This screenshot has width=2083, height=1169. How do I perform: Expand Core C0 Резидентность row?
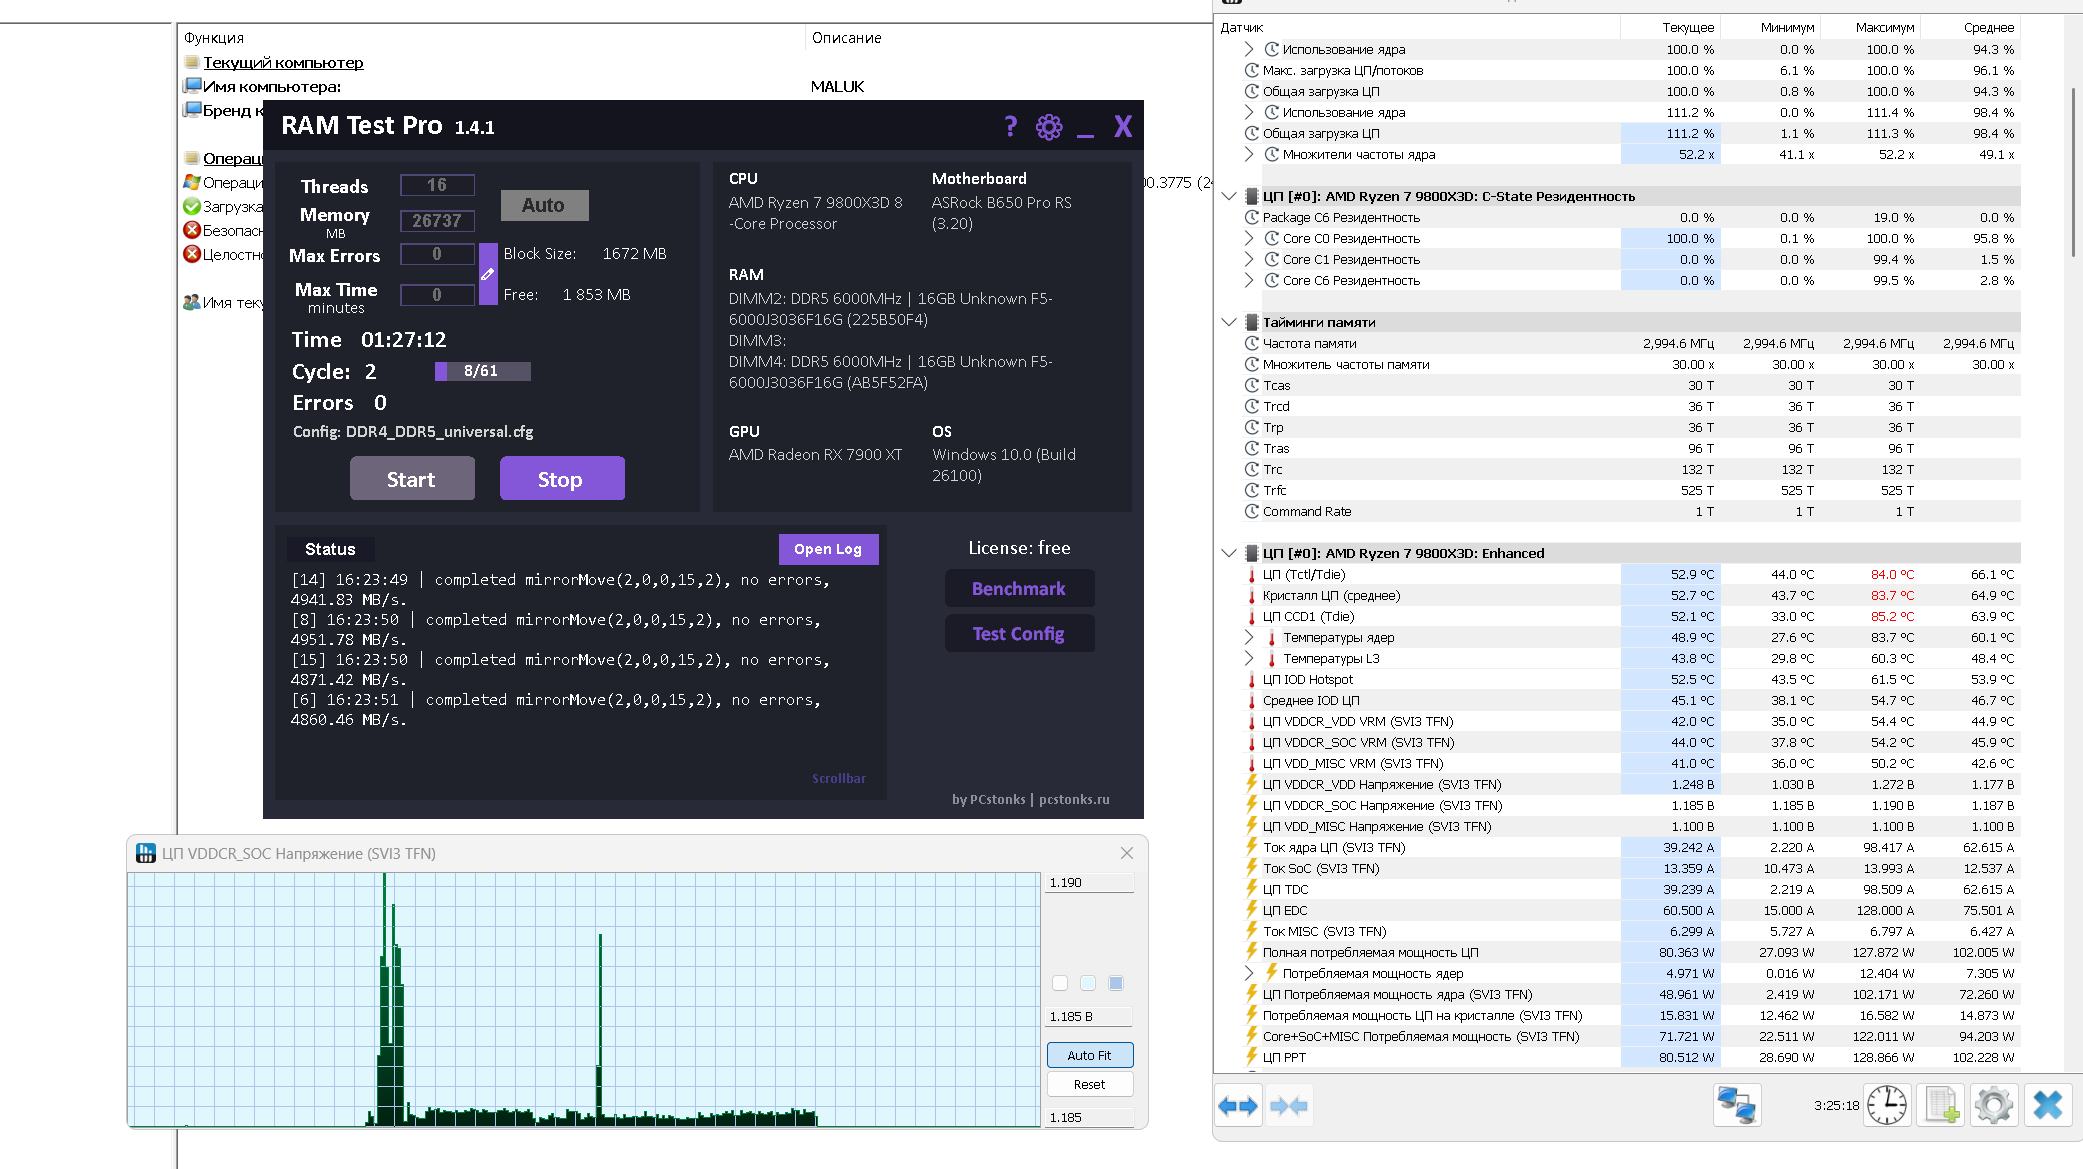[x=1249, y=238]
